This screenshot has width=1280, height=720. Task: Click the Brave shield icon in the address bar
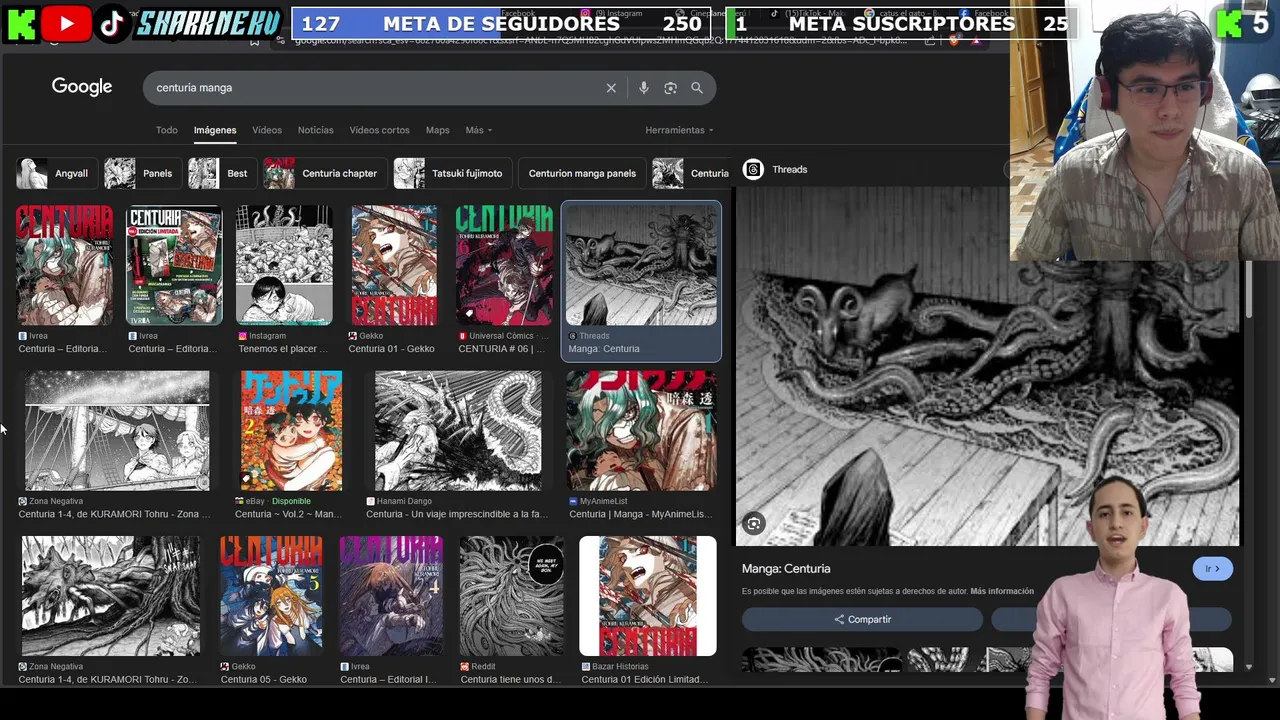pyautogui.click(x=953, y=40)
